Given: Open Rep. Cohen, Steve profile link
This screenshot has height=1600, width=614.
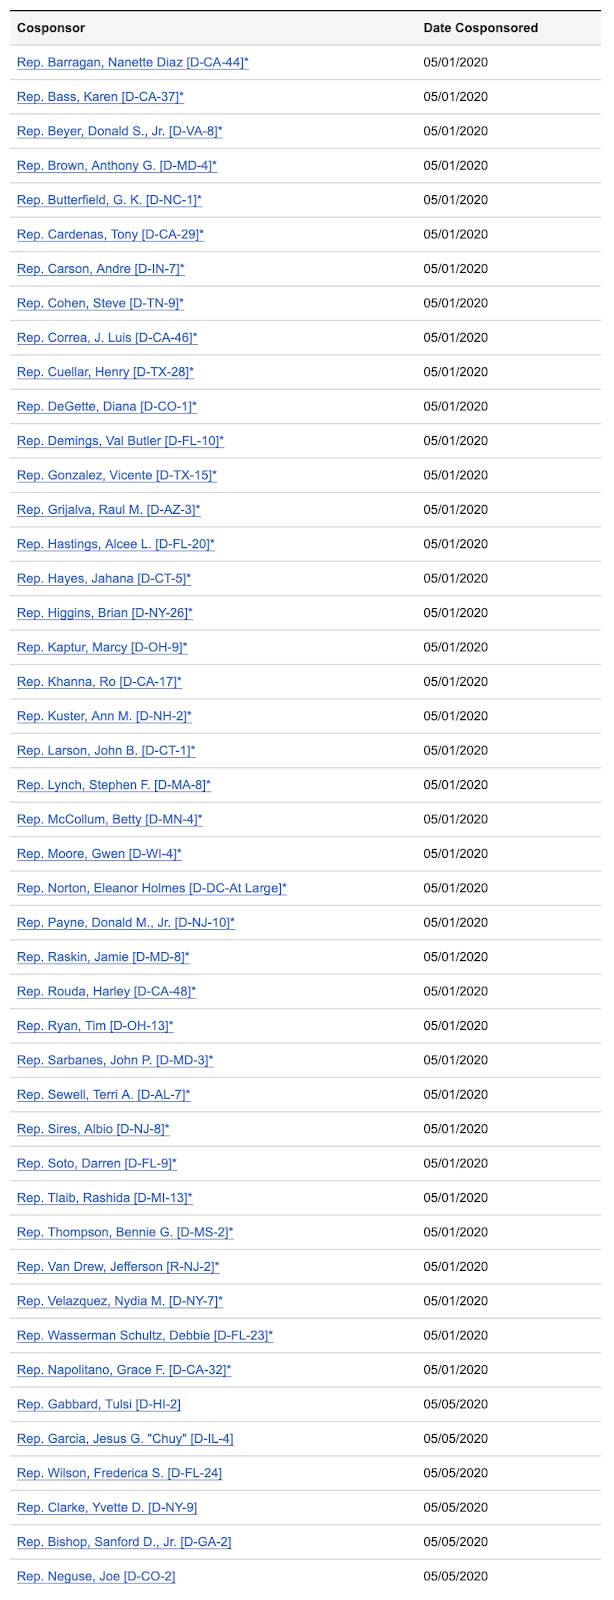Looking at the screenshot, I should [100, 303].
